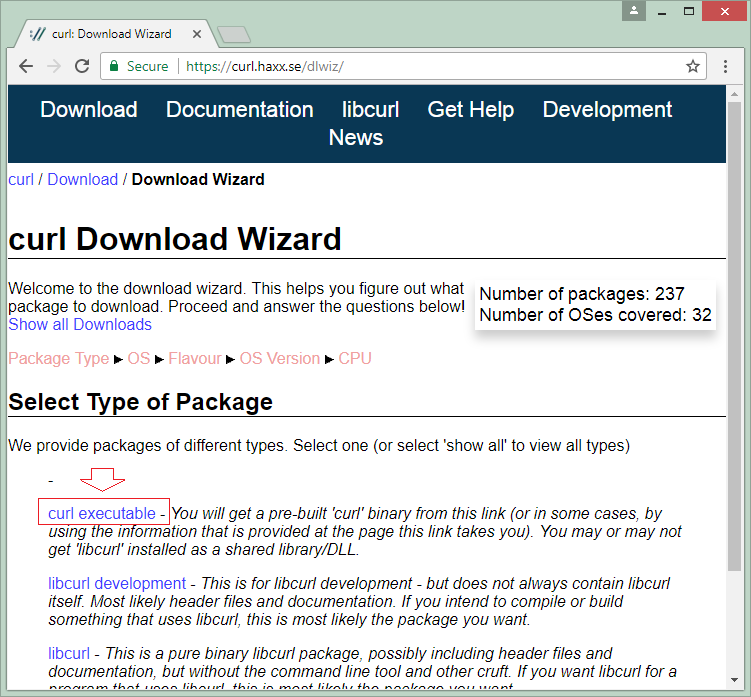
Task: Go to curl breadcrumb link
Action: coord(21,179)
